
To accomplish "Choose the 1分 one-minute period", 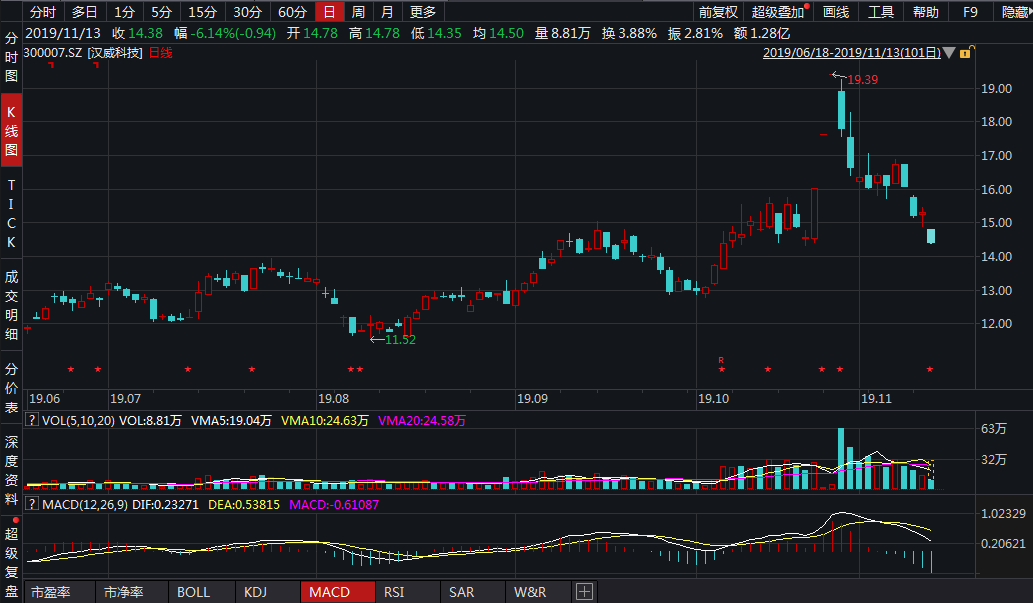I will tap(125, 12).
